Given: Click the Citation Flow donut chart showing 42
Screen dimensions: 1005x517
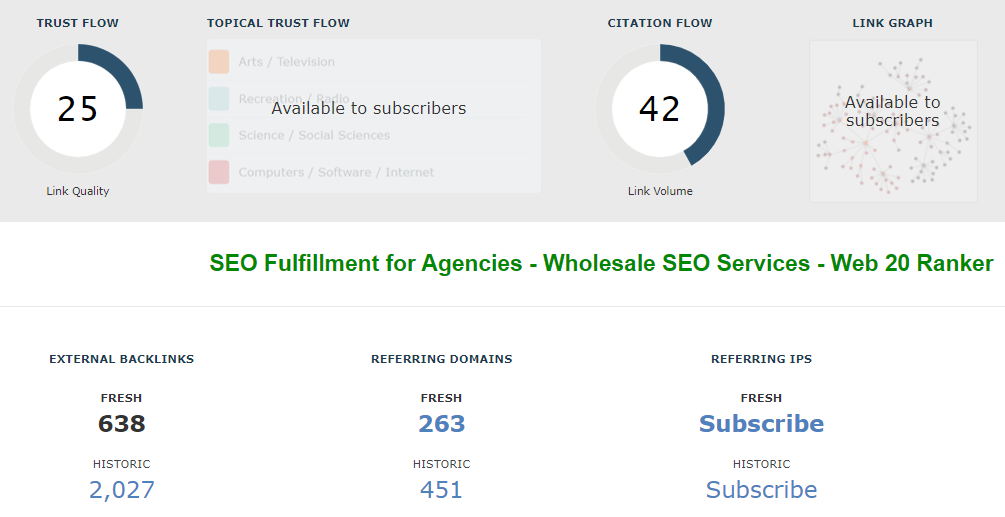Looking at the screenshot, I should click(660, 109).
